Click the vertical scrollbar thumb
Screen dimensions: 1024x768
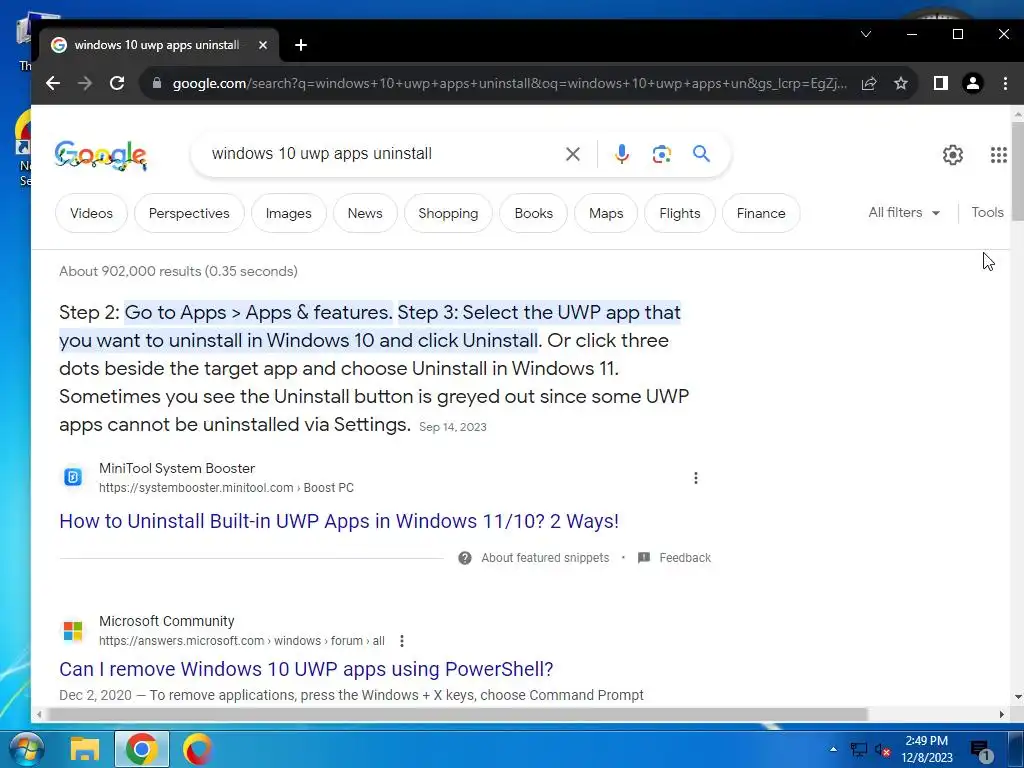tap(1017, 172)
